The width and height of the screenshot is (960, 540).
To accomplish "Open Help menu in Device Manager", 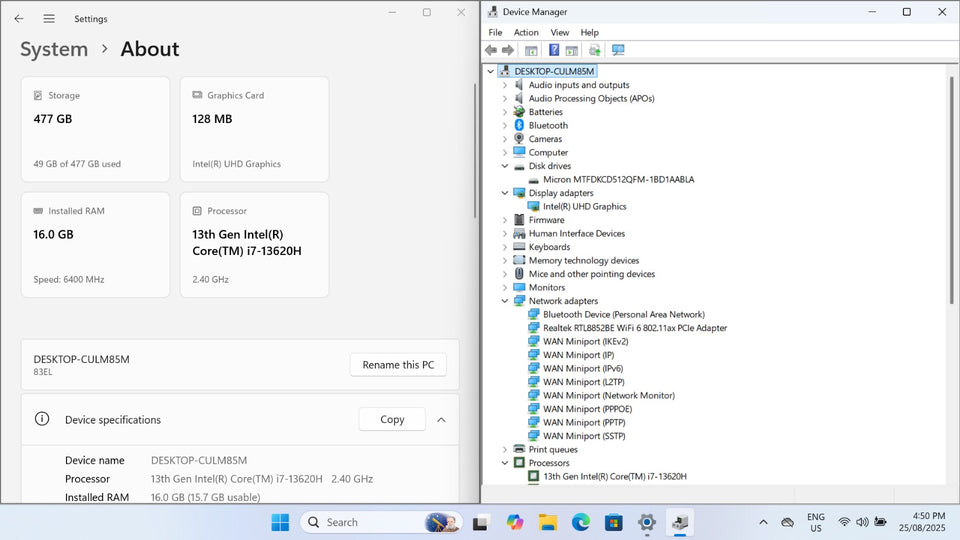I will tap(590, 32).
